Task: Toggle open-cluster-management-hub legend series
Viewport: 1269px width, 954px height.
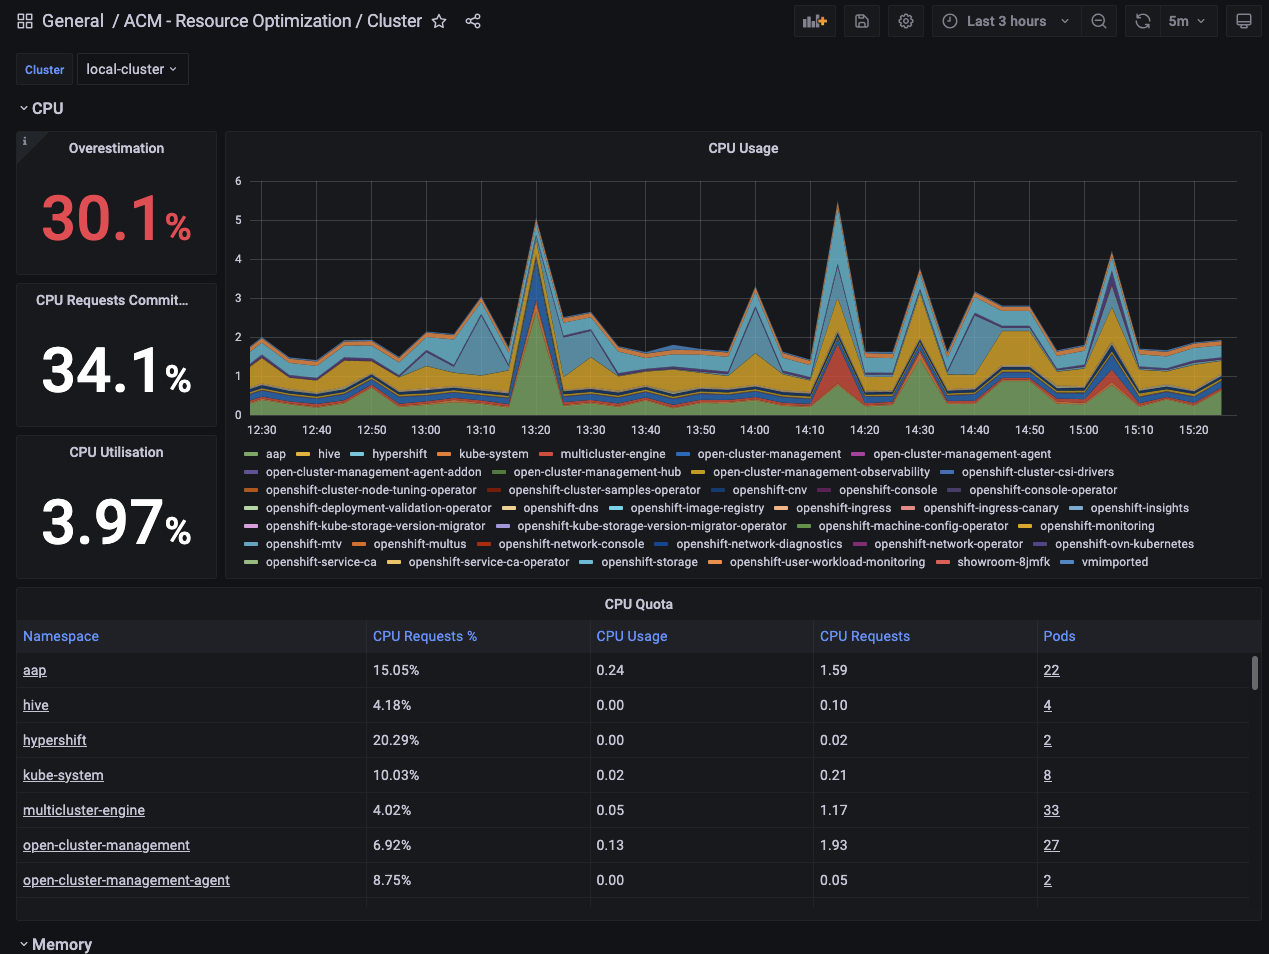Action: point(597,472)
